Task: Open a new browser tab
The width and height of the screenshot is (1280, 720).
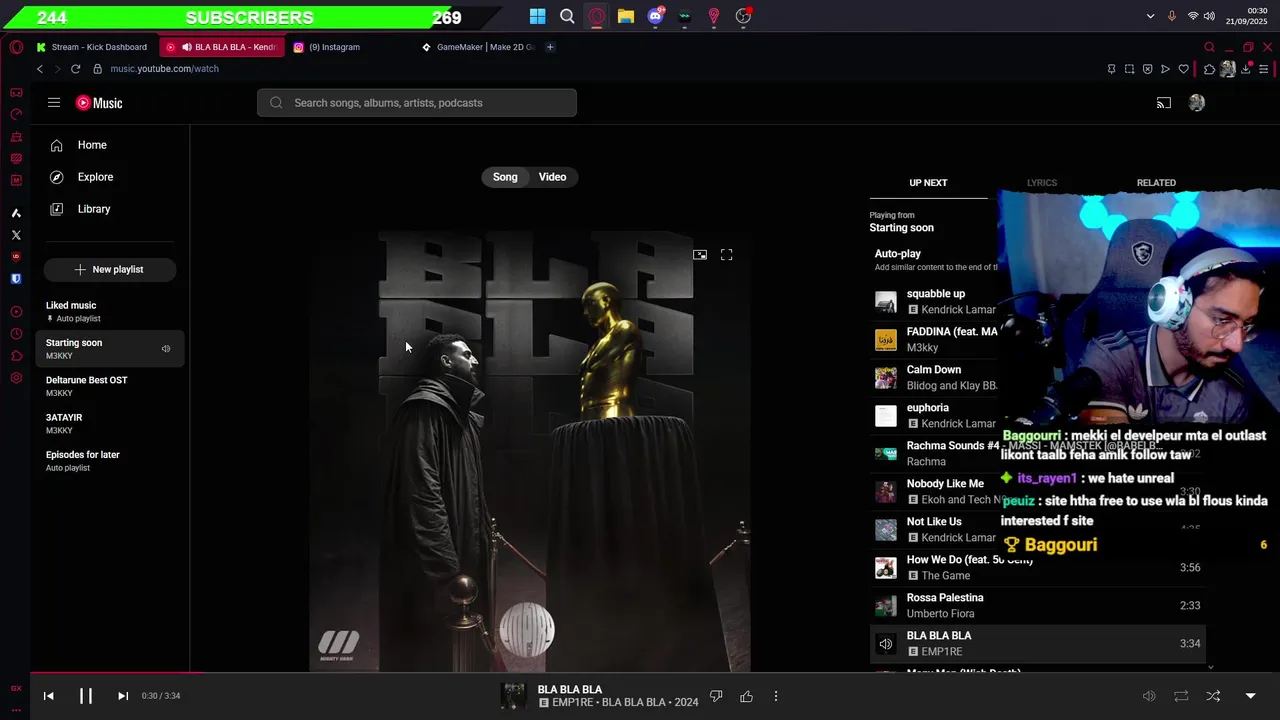Action: pyautogui.click(x=550, y=47)
